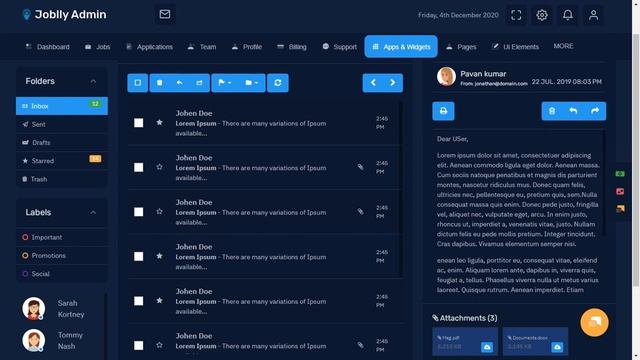The width and height of the screenshot is (640, 360).
Task: Open the flag dropdown in mail toolbar
Action: coord(224,83)
